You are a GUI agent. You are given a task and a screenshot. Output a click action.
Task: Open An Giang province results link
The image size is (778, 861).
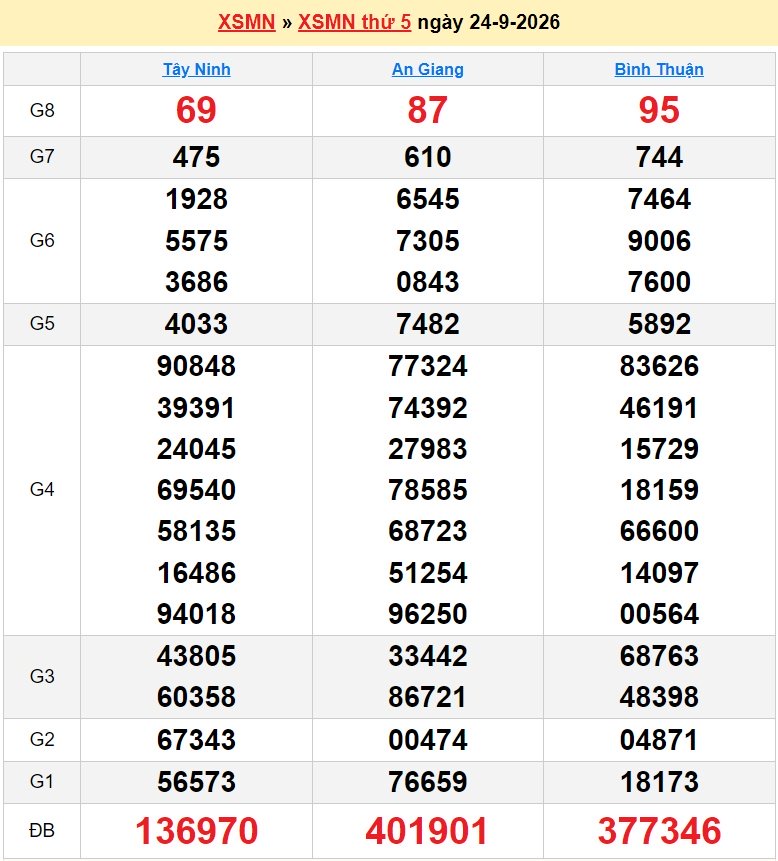pos(428,69)
